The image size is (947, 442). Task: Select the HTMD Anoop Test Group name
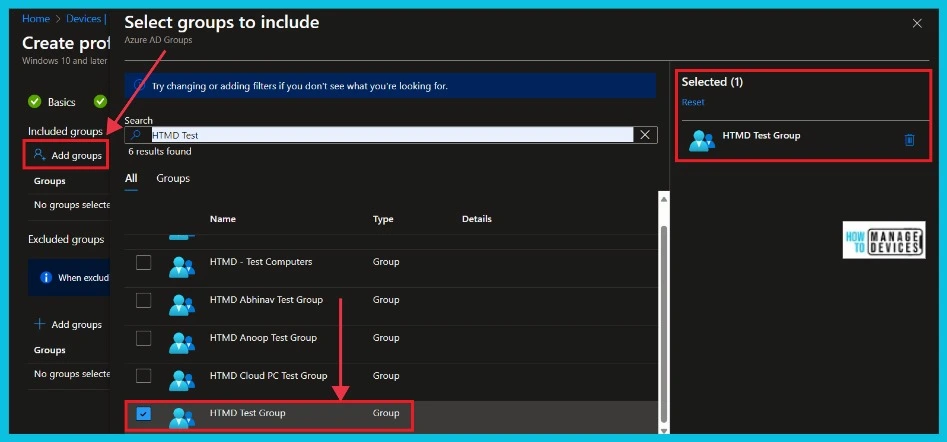[263, 338]
